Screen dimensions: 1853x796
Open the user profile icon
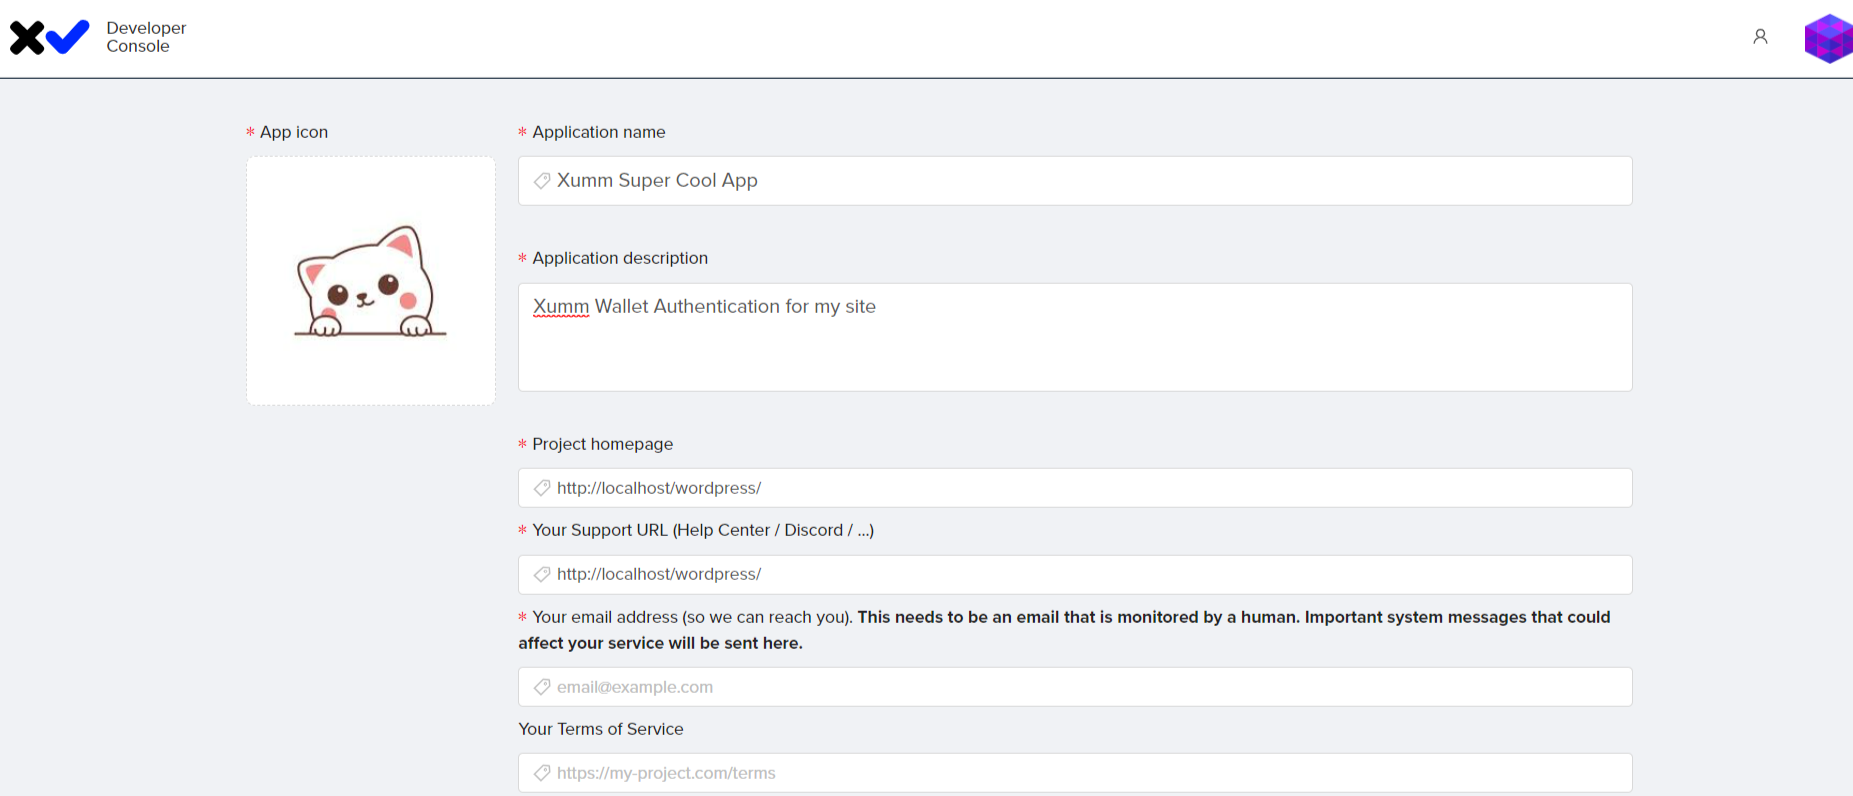click(x=1760, y=37)
